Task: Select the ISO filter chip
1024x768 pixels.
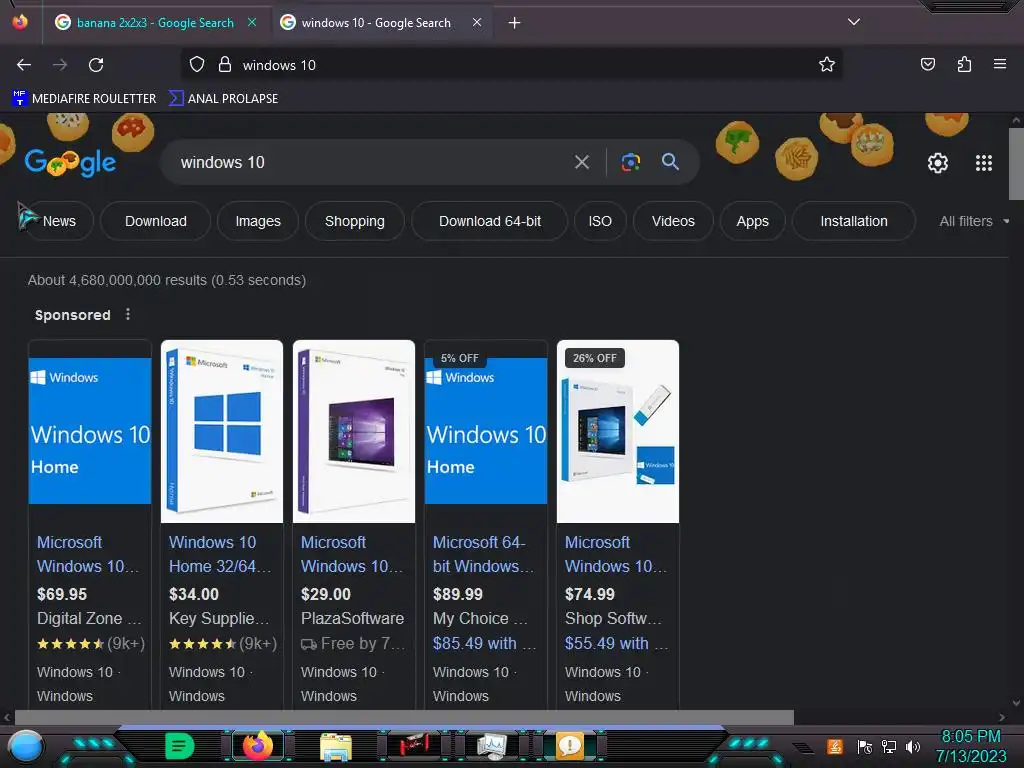Action: [x=600, y=221]
